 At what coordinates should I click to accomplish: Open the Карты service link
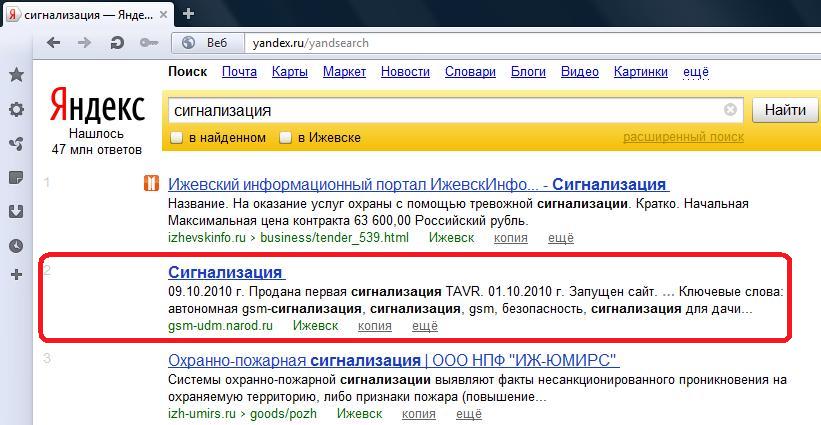290,72
